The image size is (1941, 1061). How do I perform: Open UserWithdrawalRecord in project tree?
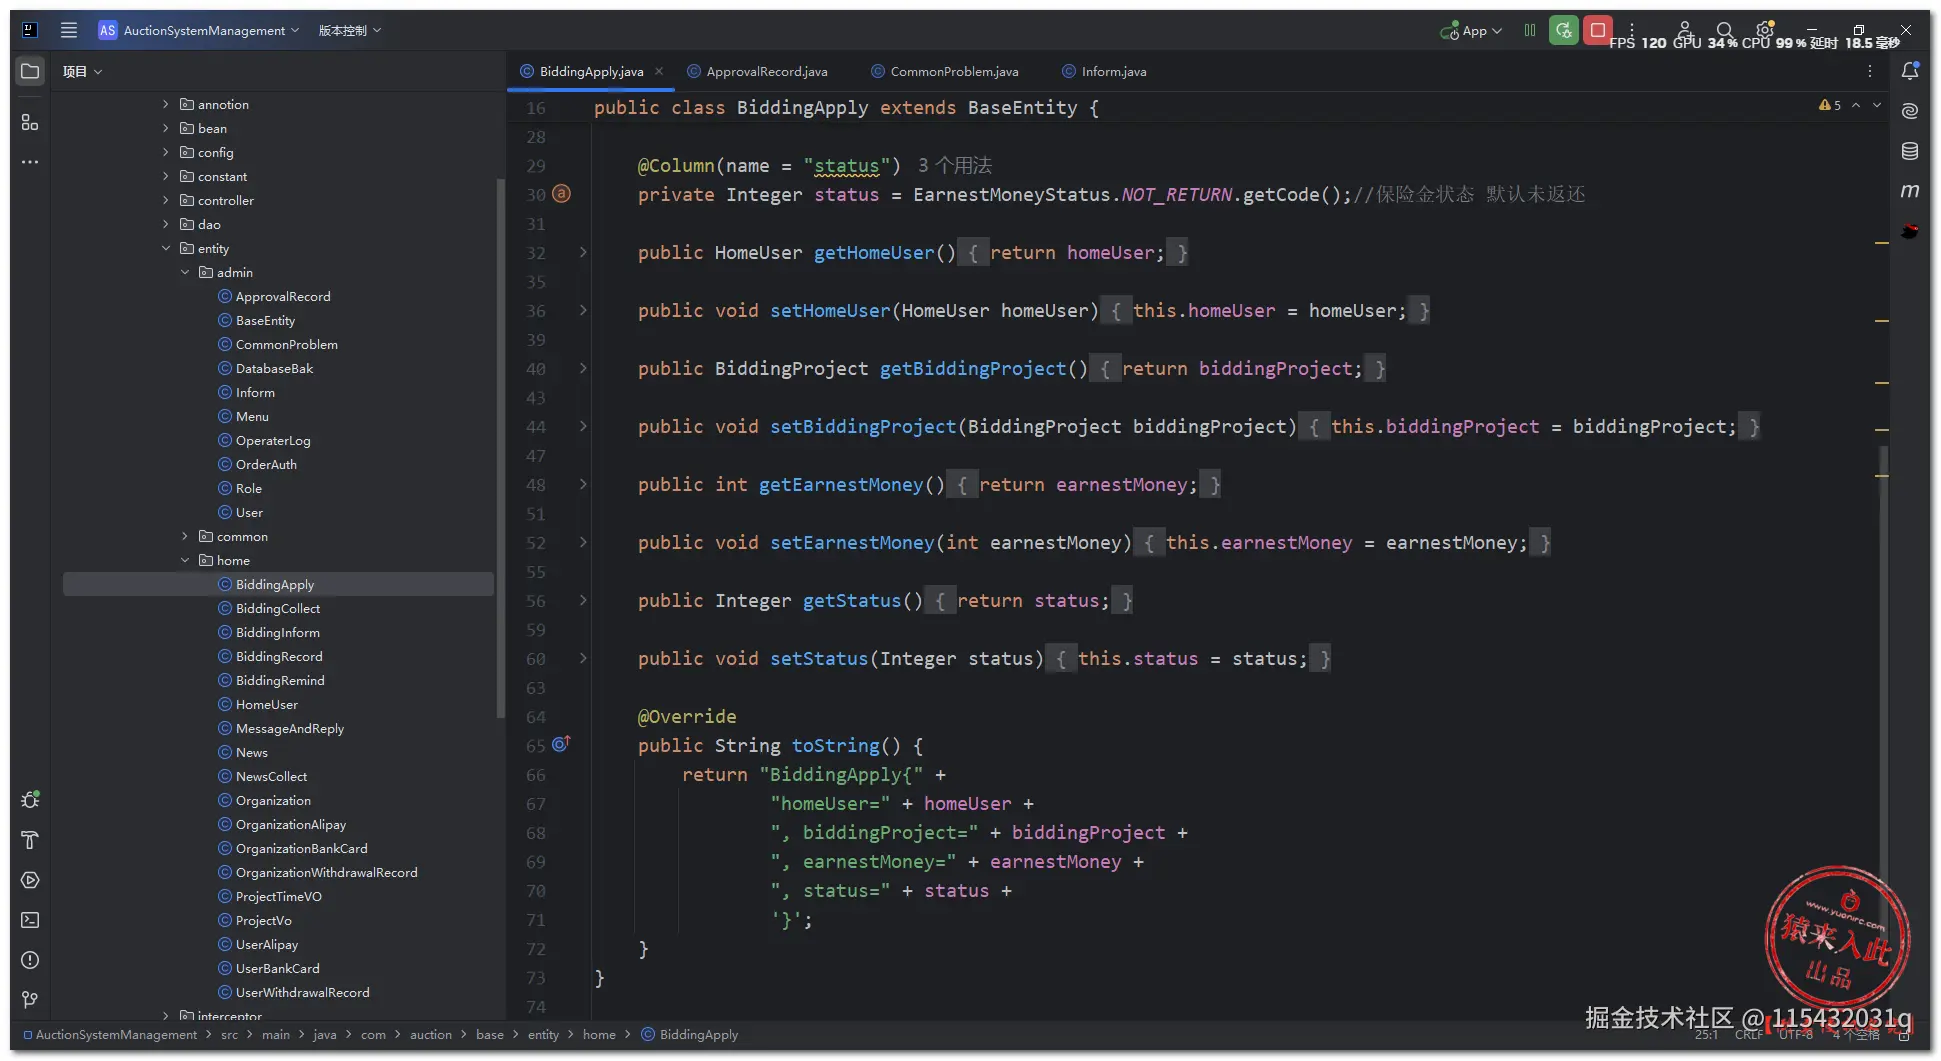point(302,992)
